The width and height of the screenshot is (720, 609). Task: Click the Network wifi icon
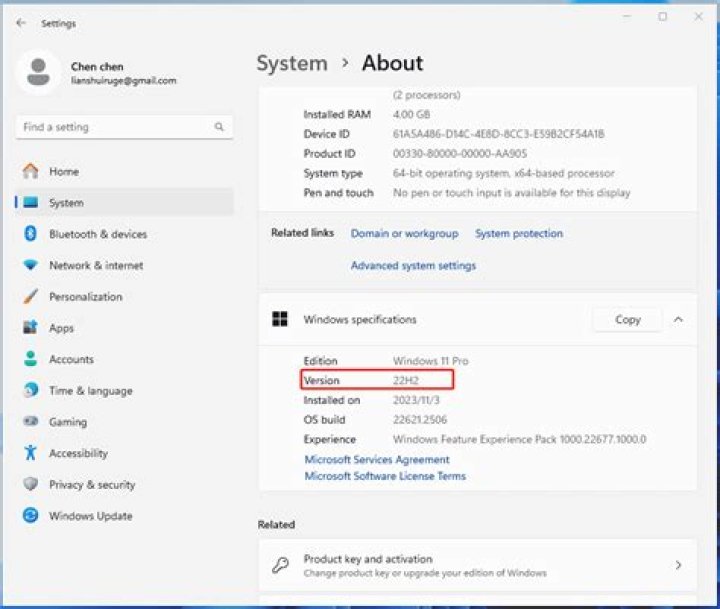pos(31,265)
